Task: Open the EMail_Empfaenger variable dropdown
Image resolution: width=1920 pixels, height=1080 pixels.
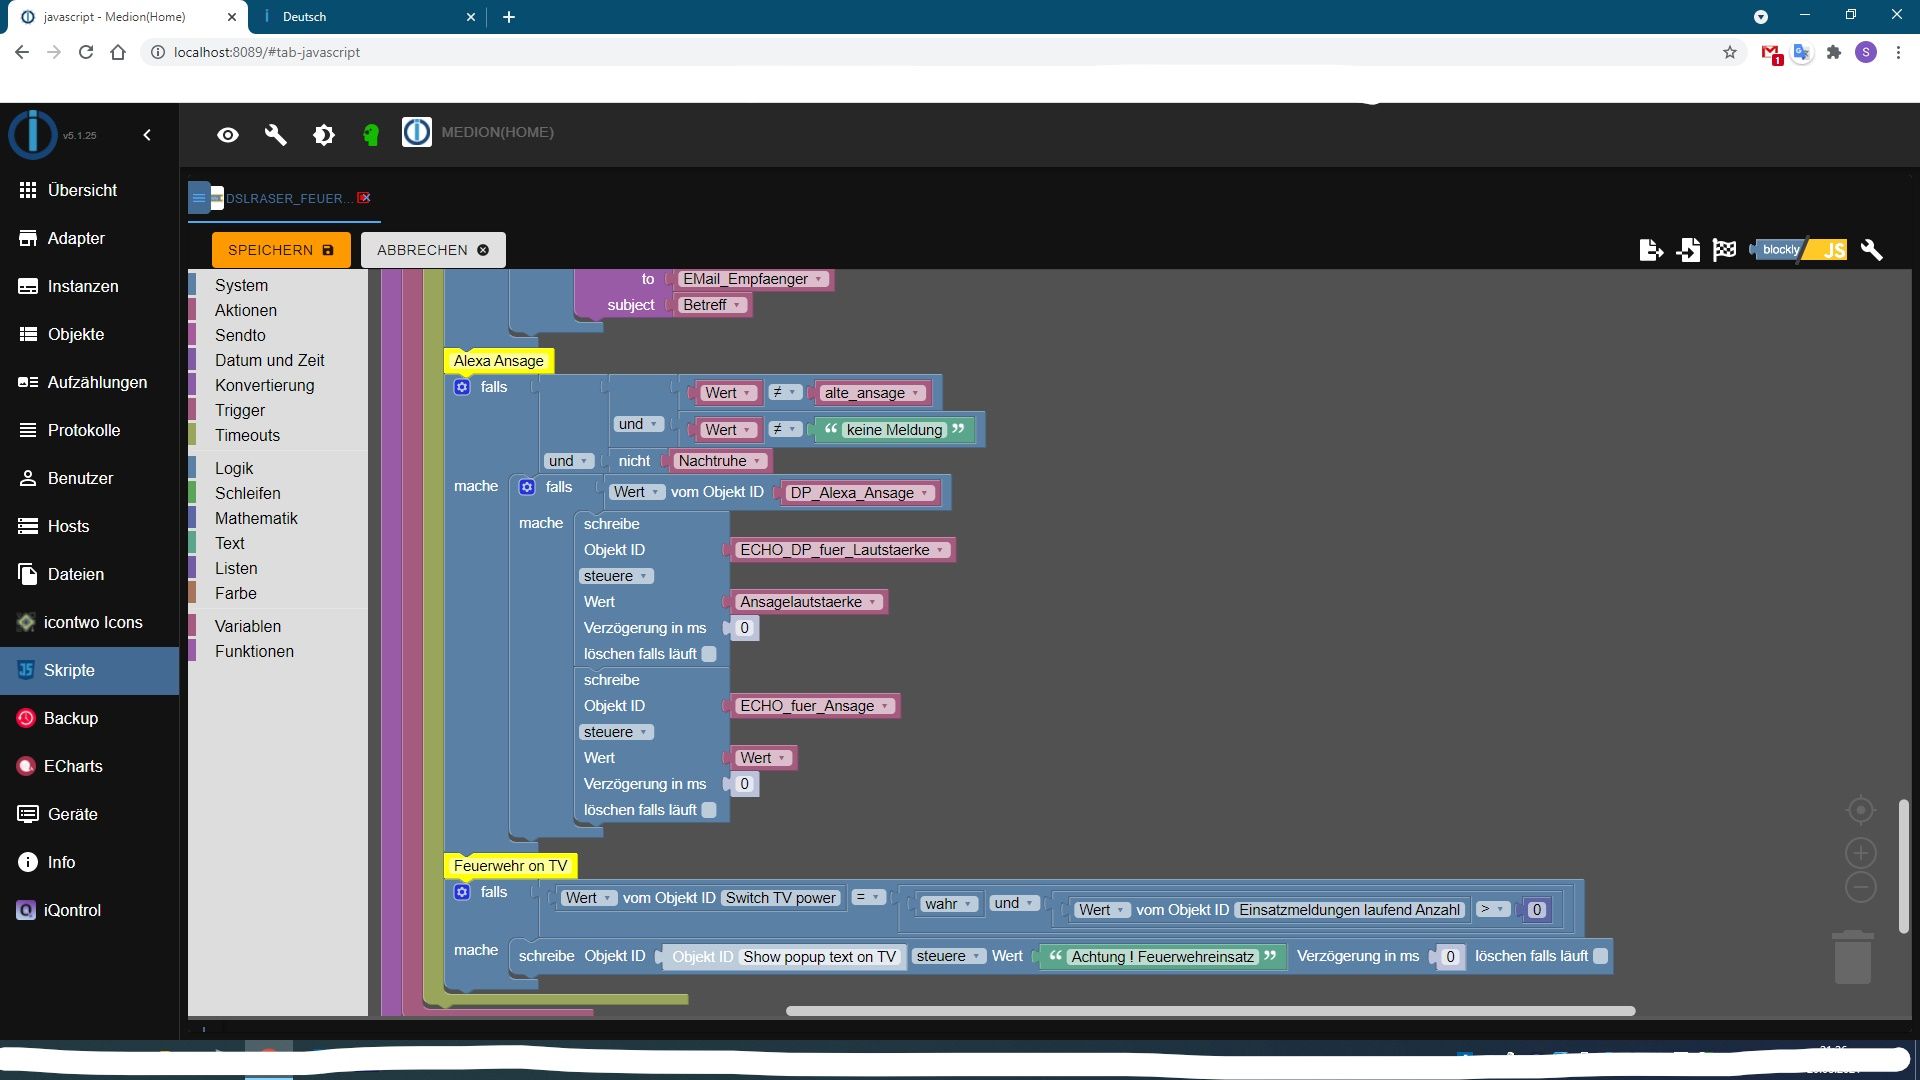Action: (819, 279)
